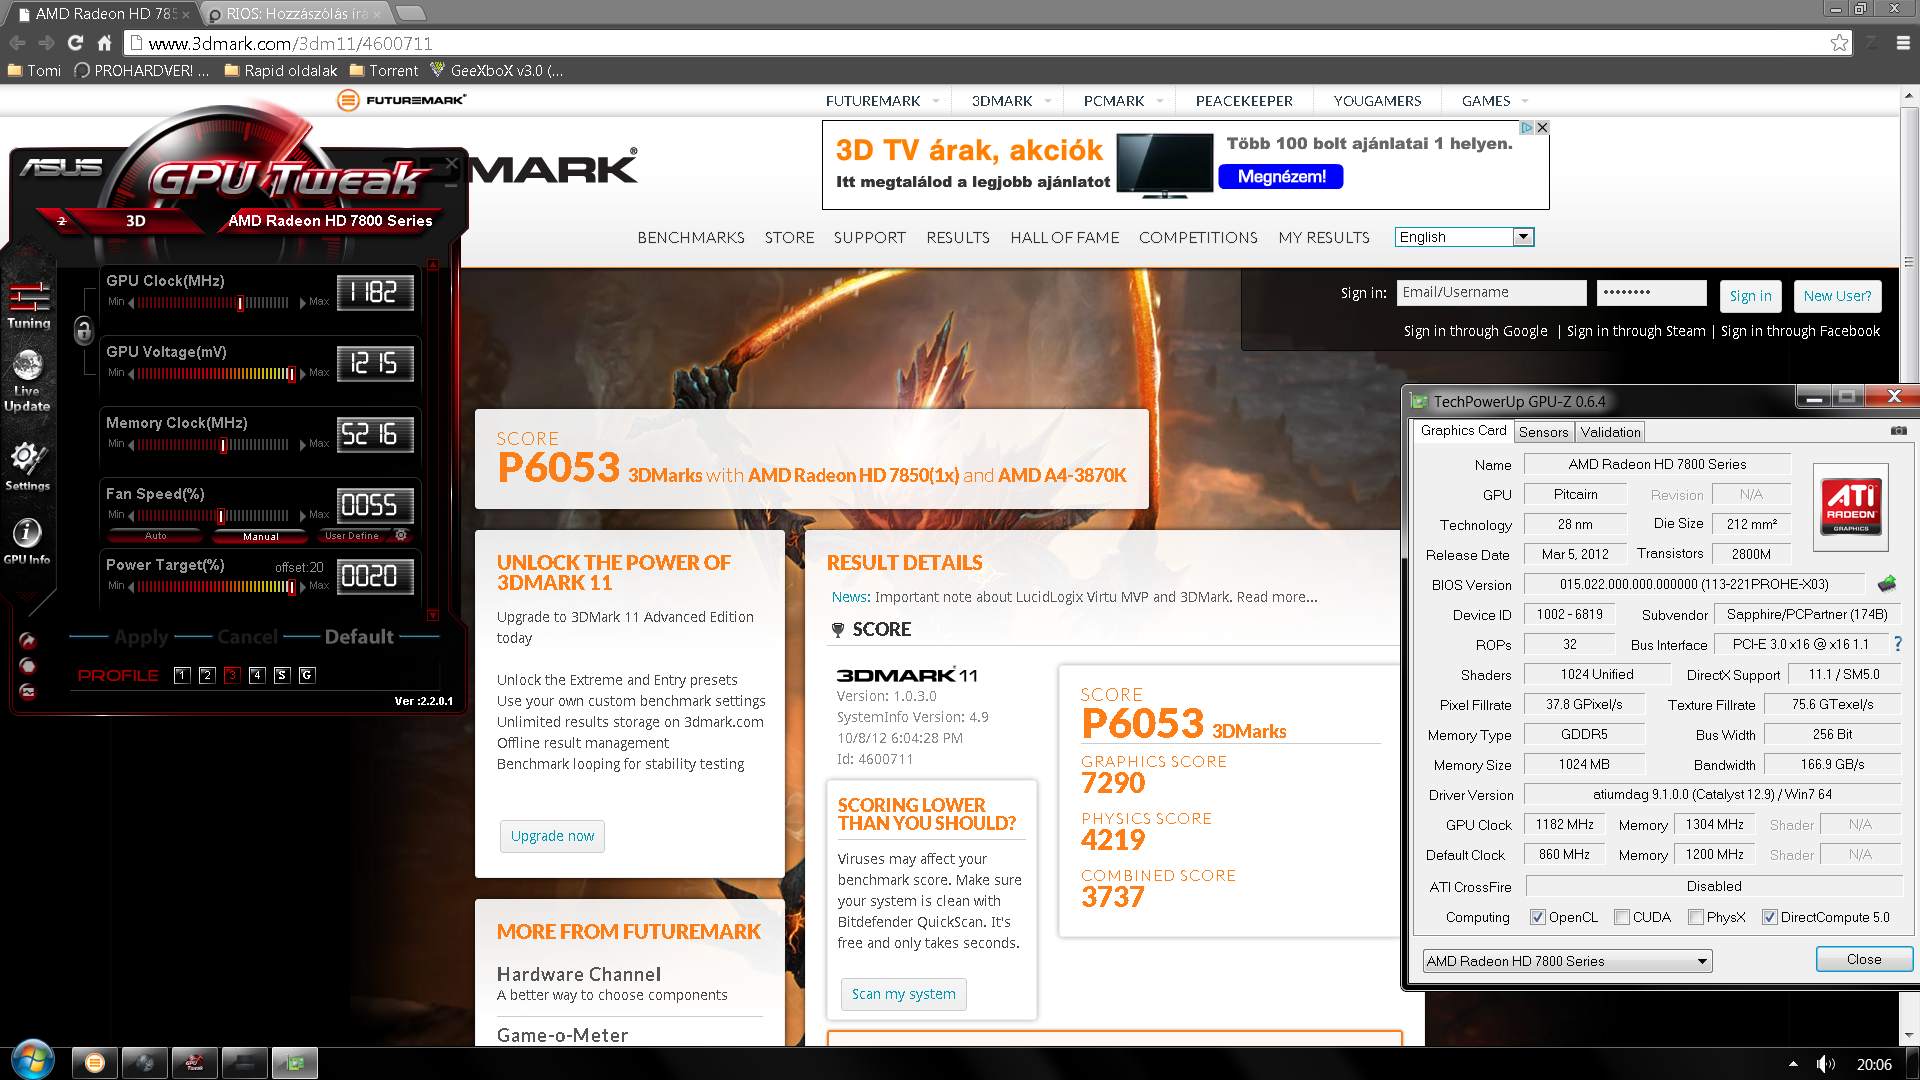Image resolution: width=1920 pixels, height=1080 pixels.
Task: Click the Power Target slider handle
Action: (291, 587)
